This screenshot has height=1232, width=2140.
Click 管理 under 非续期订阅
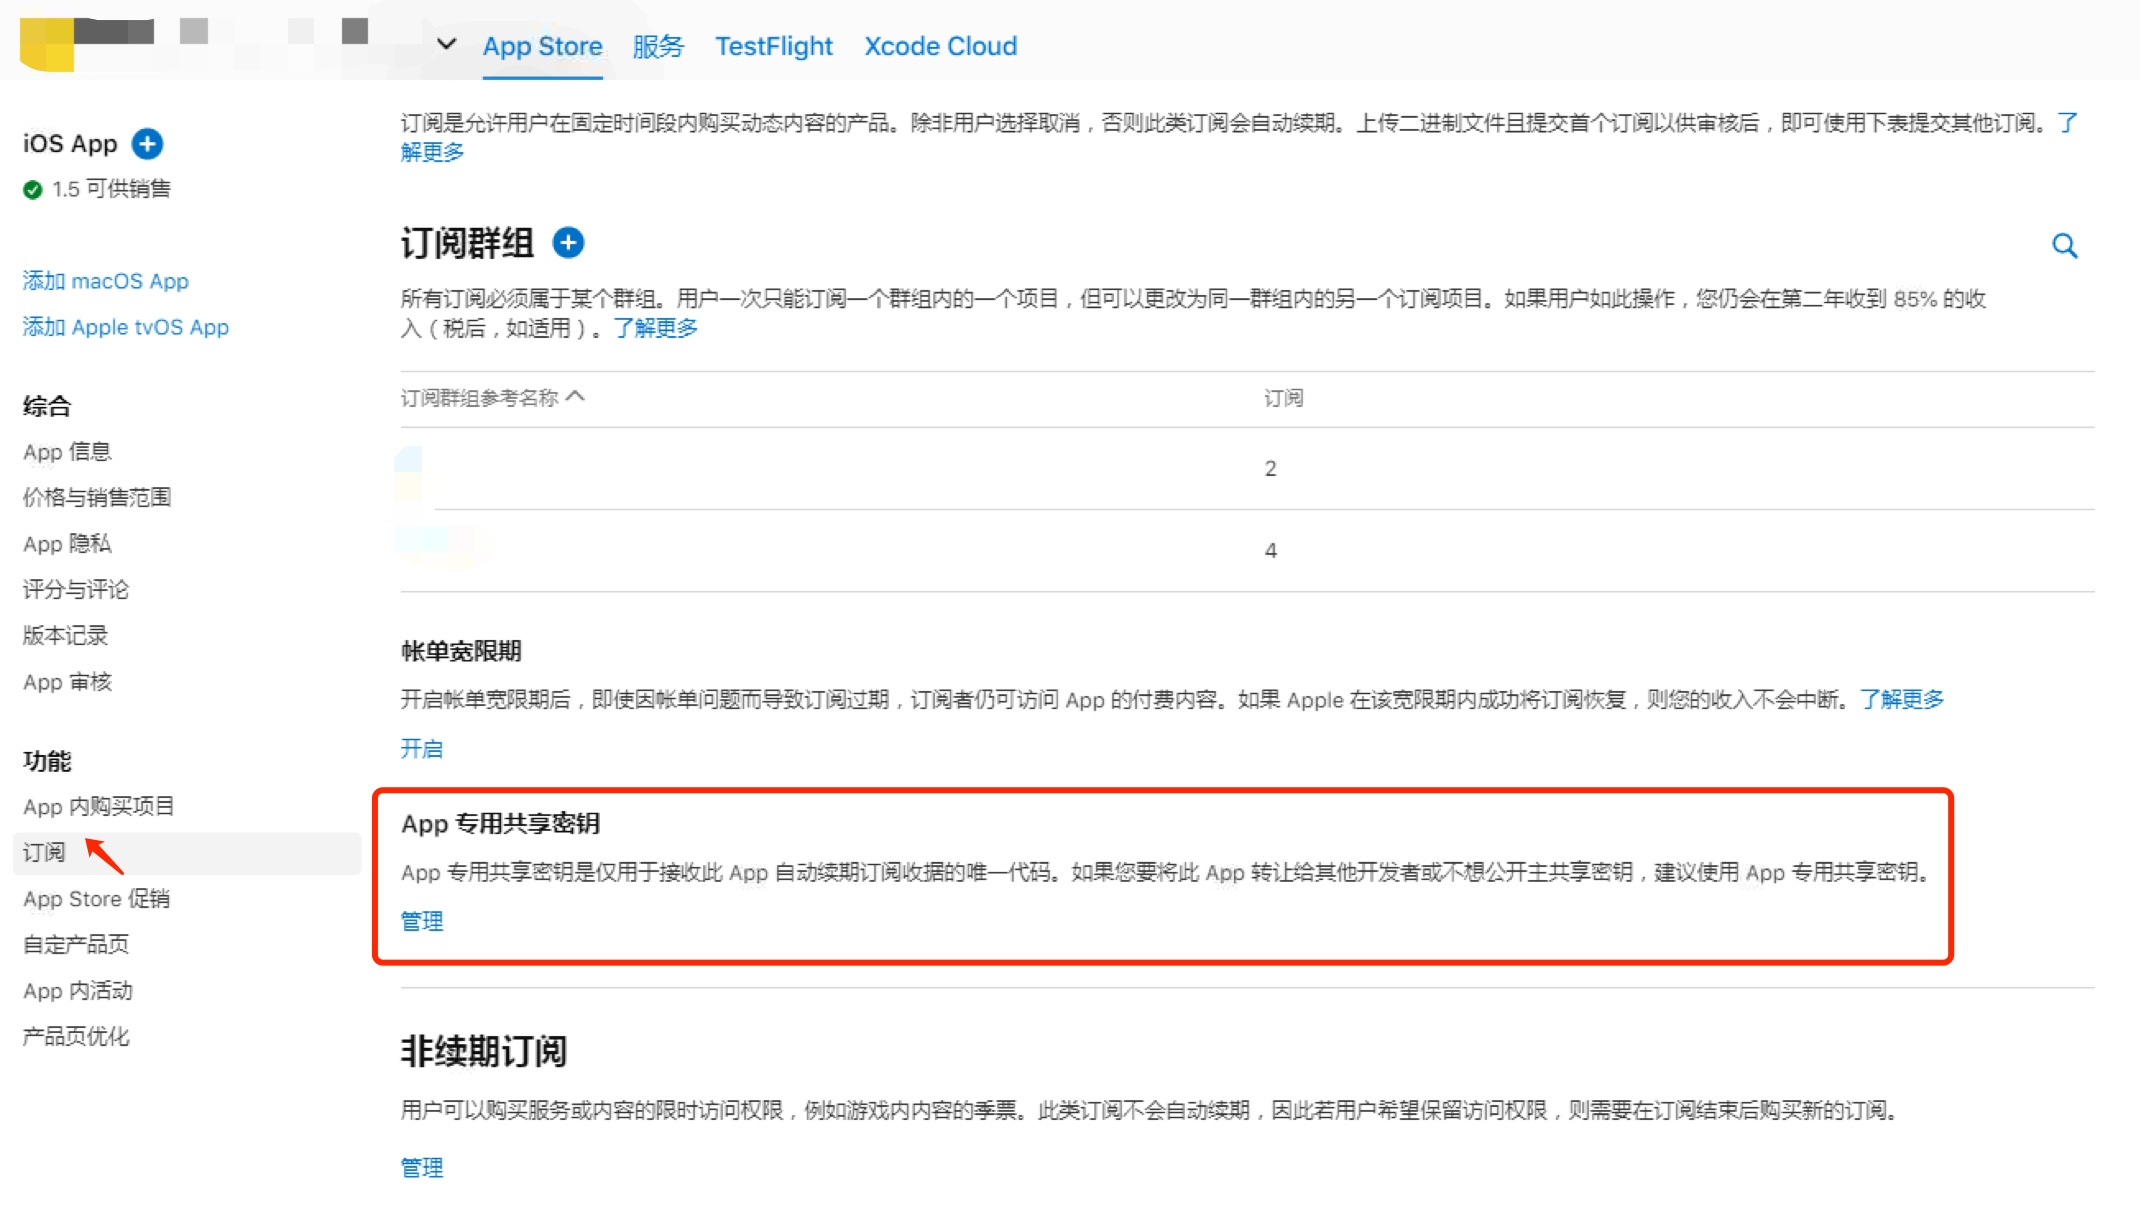coord(421,1167)
